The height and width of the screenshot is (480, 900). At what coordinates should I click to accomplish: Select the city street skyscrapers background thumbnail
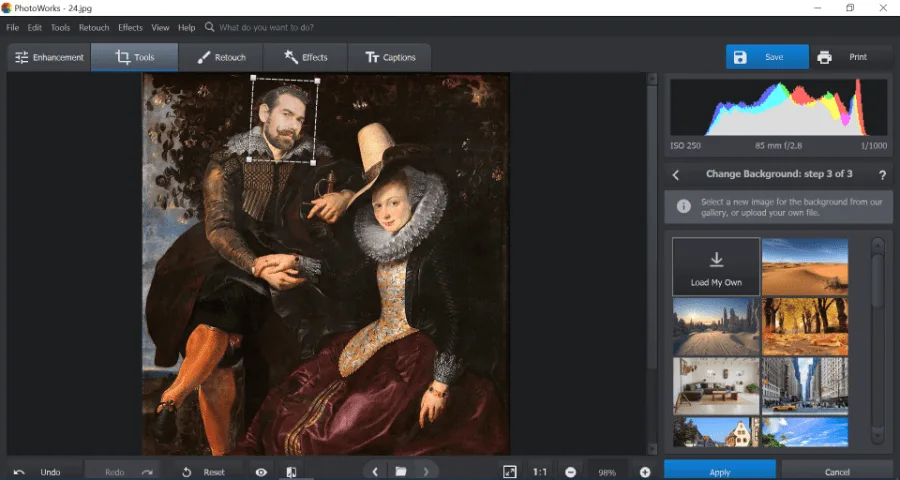click(x=805, y=386)
